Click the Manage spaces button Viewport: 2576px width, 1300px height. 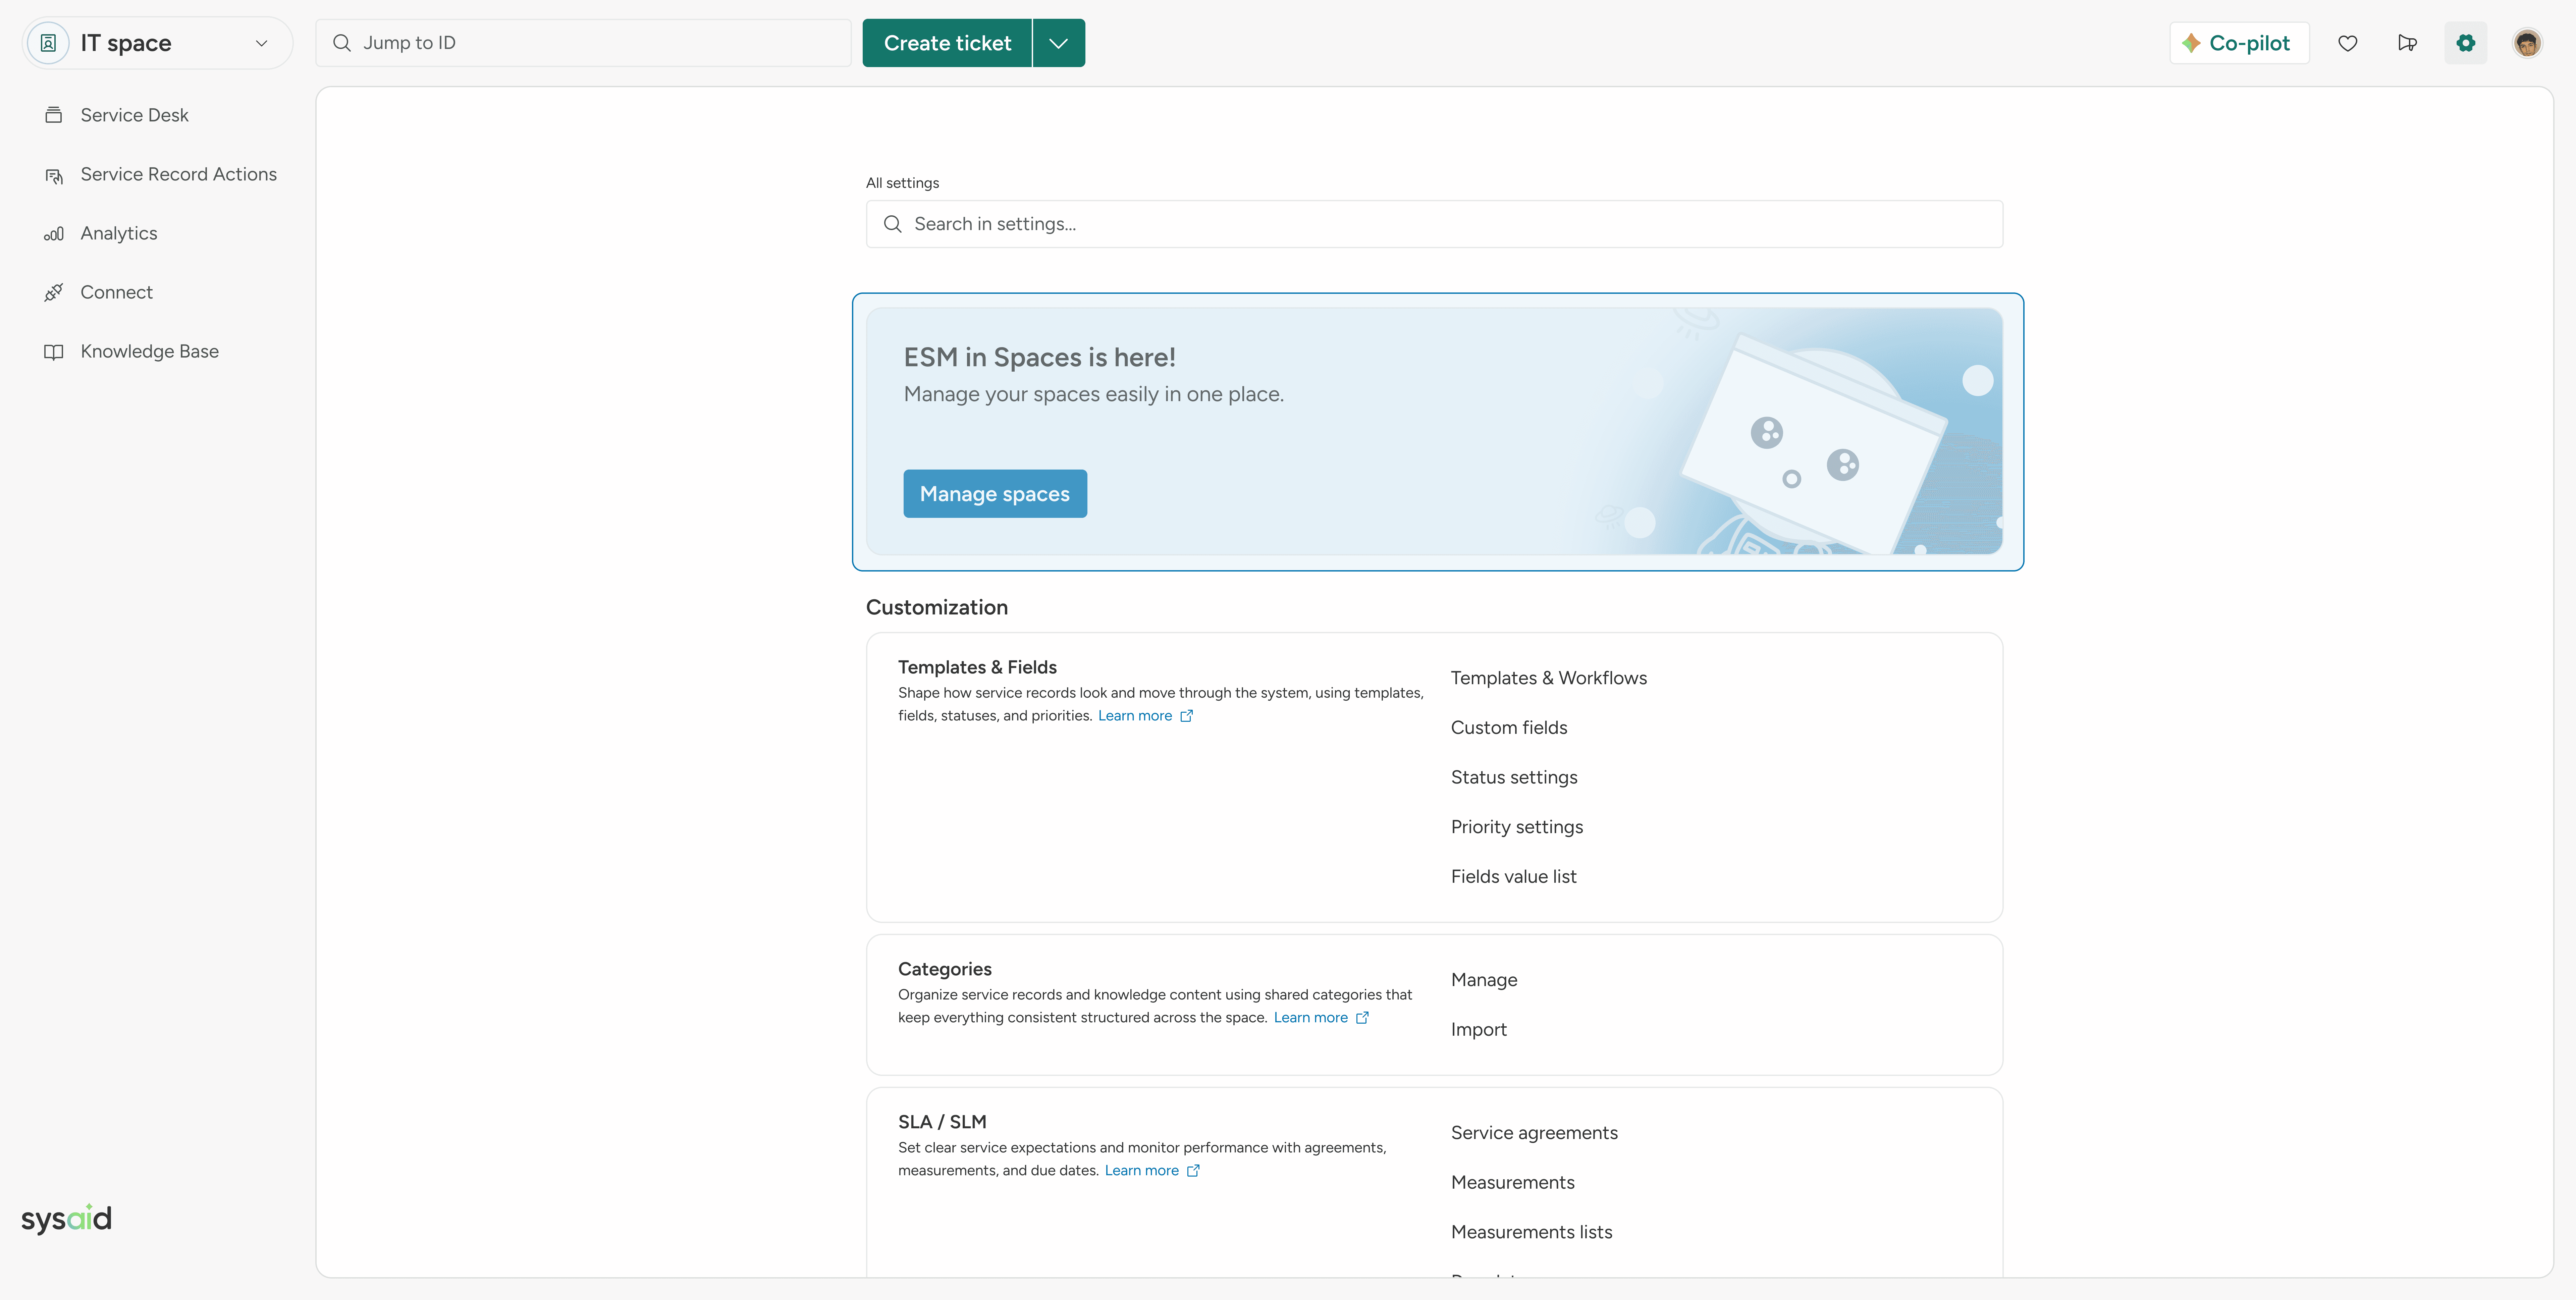[994, 494]
